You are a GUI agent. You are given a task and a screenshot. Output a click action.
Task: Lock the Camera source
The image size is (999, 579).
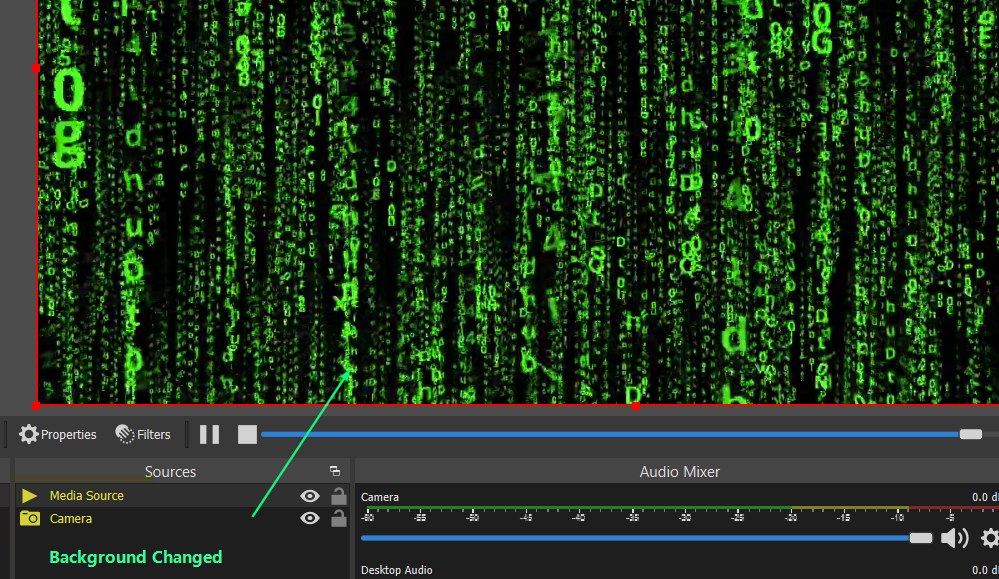(338, 518)
